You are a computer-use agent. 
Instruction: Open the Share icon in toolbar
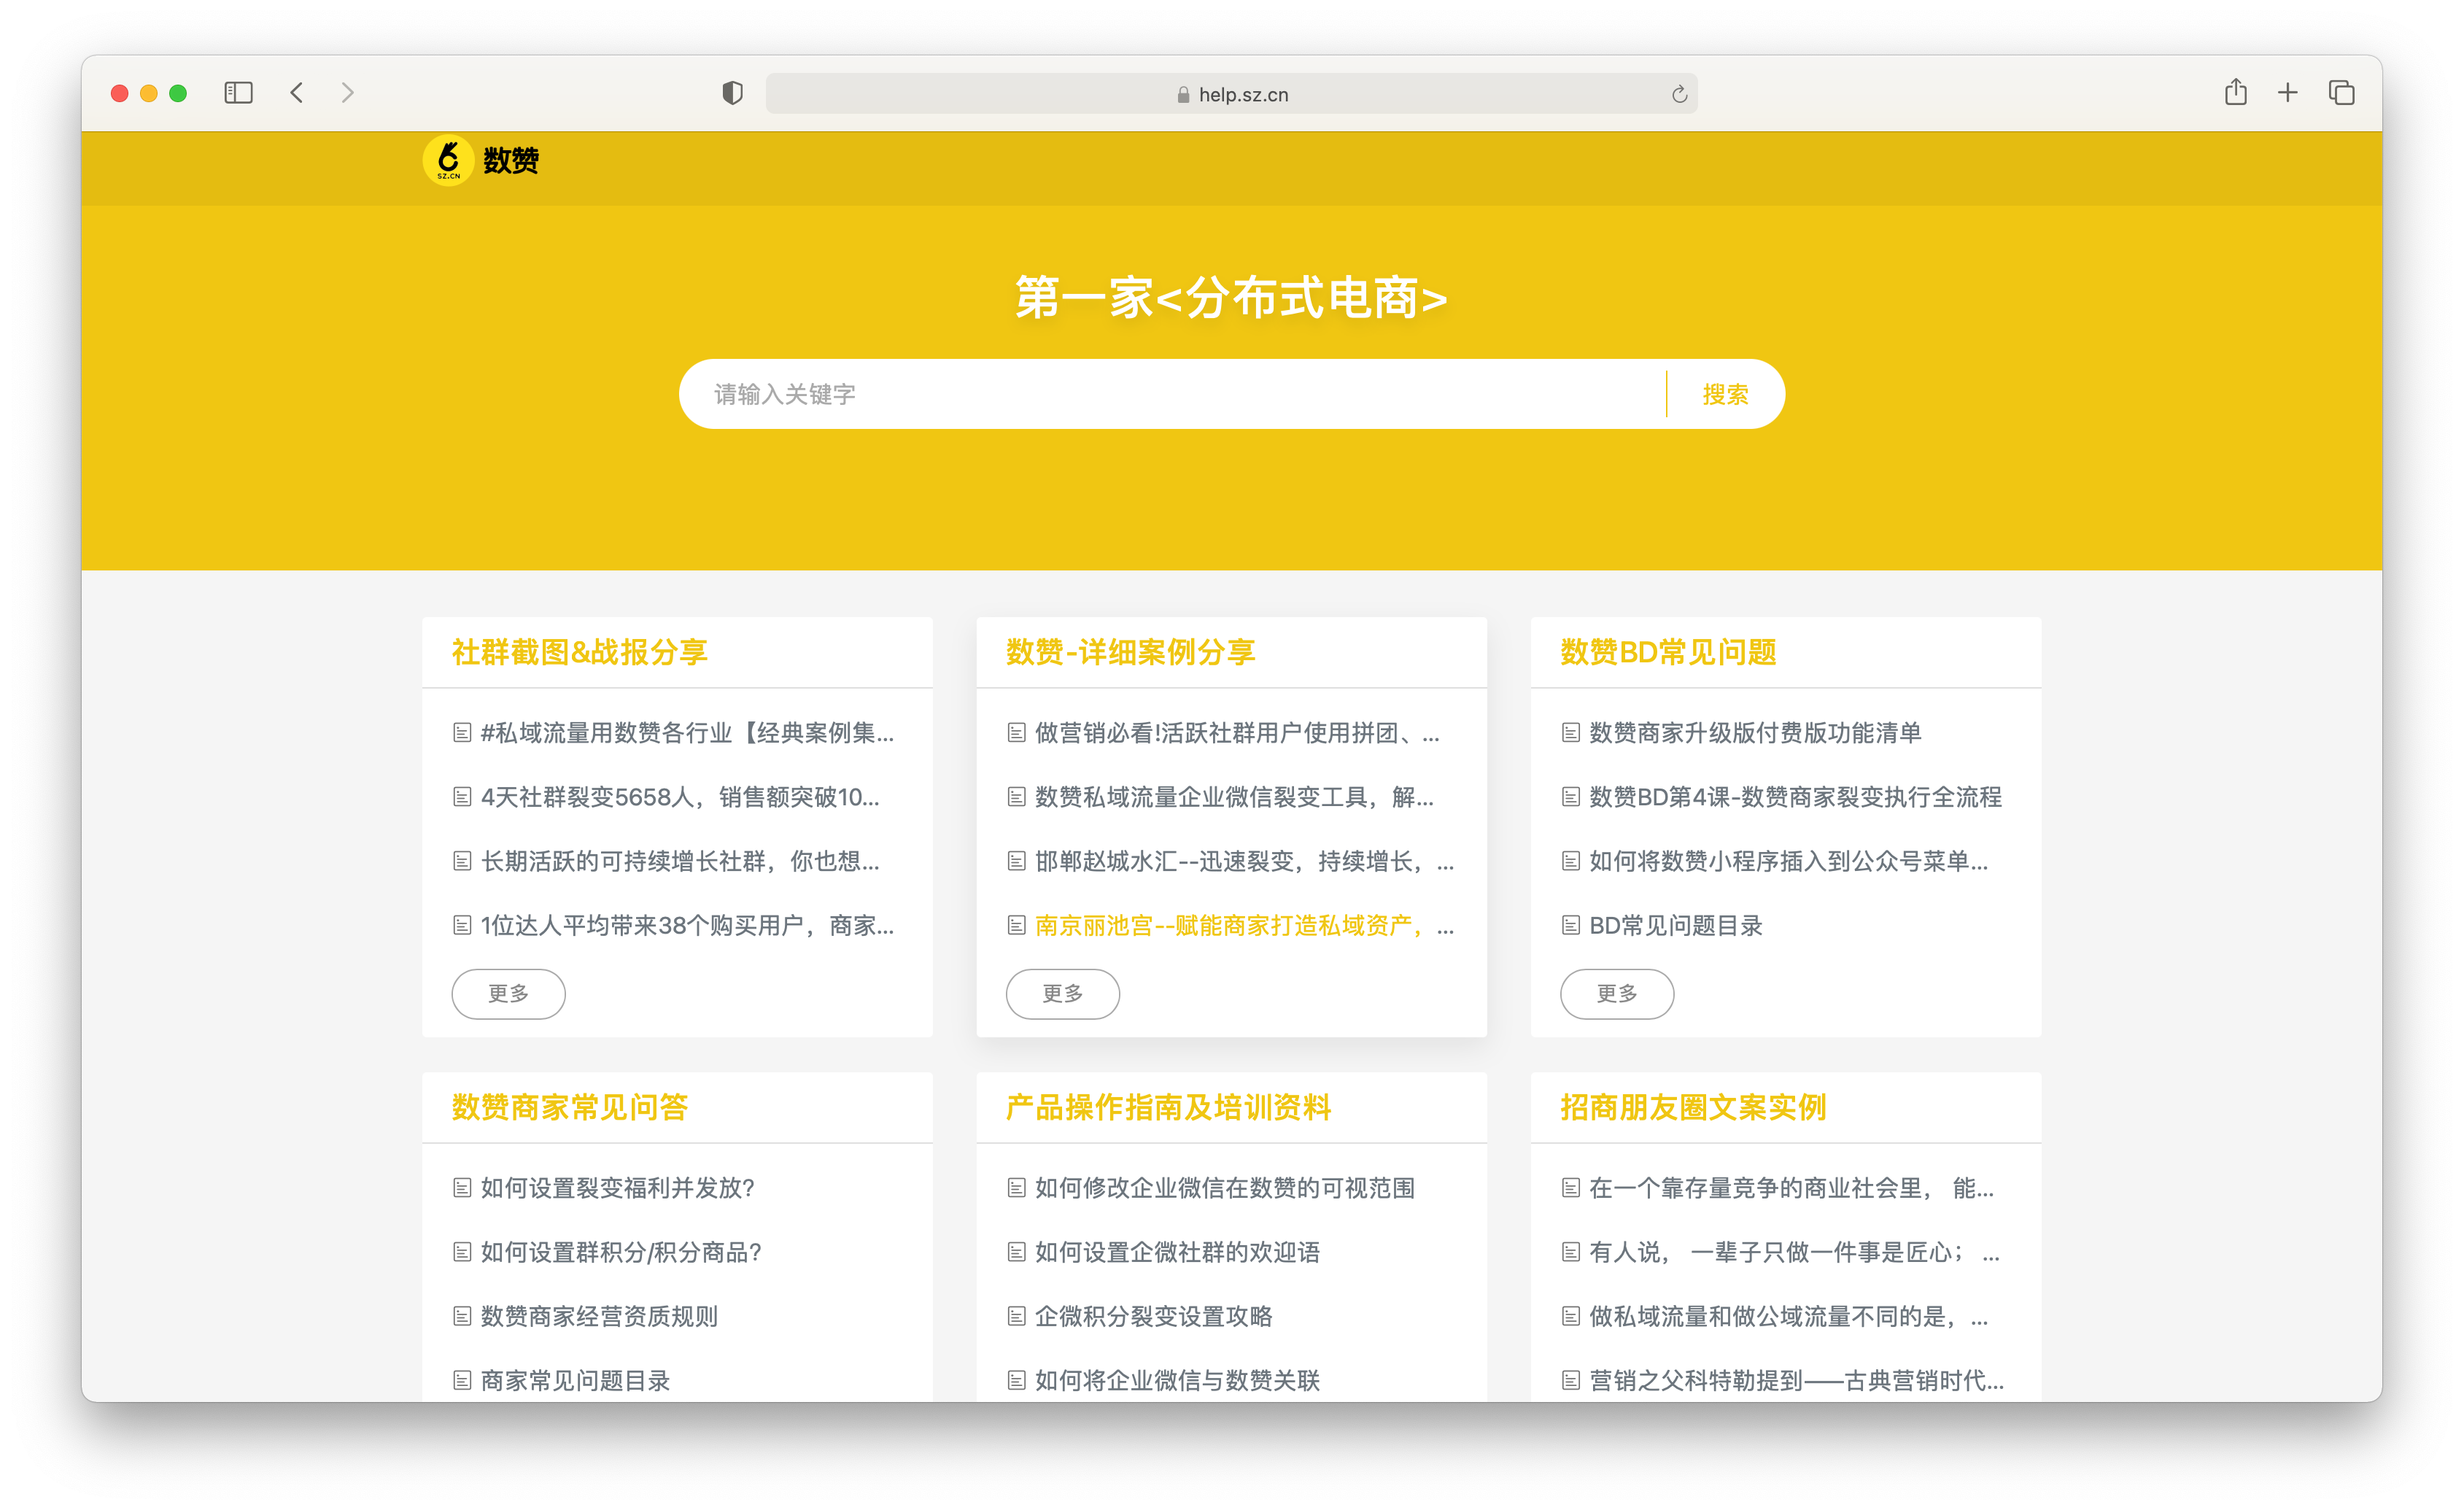pos(2236,92)
